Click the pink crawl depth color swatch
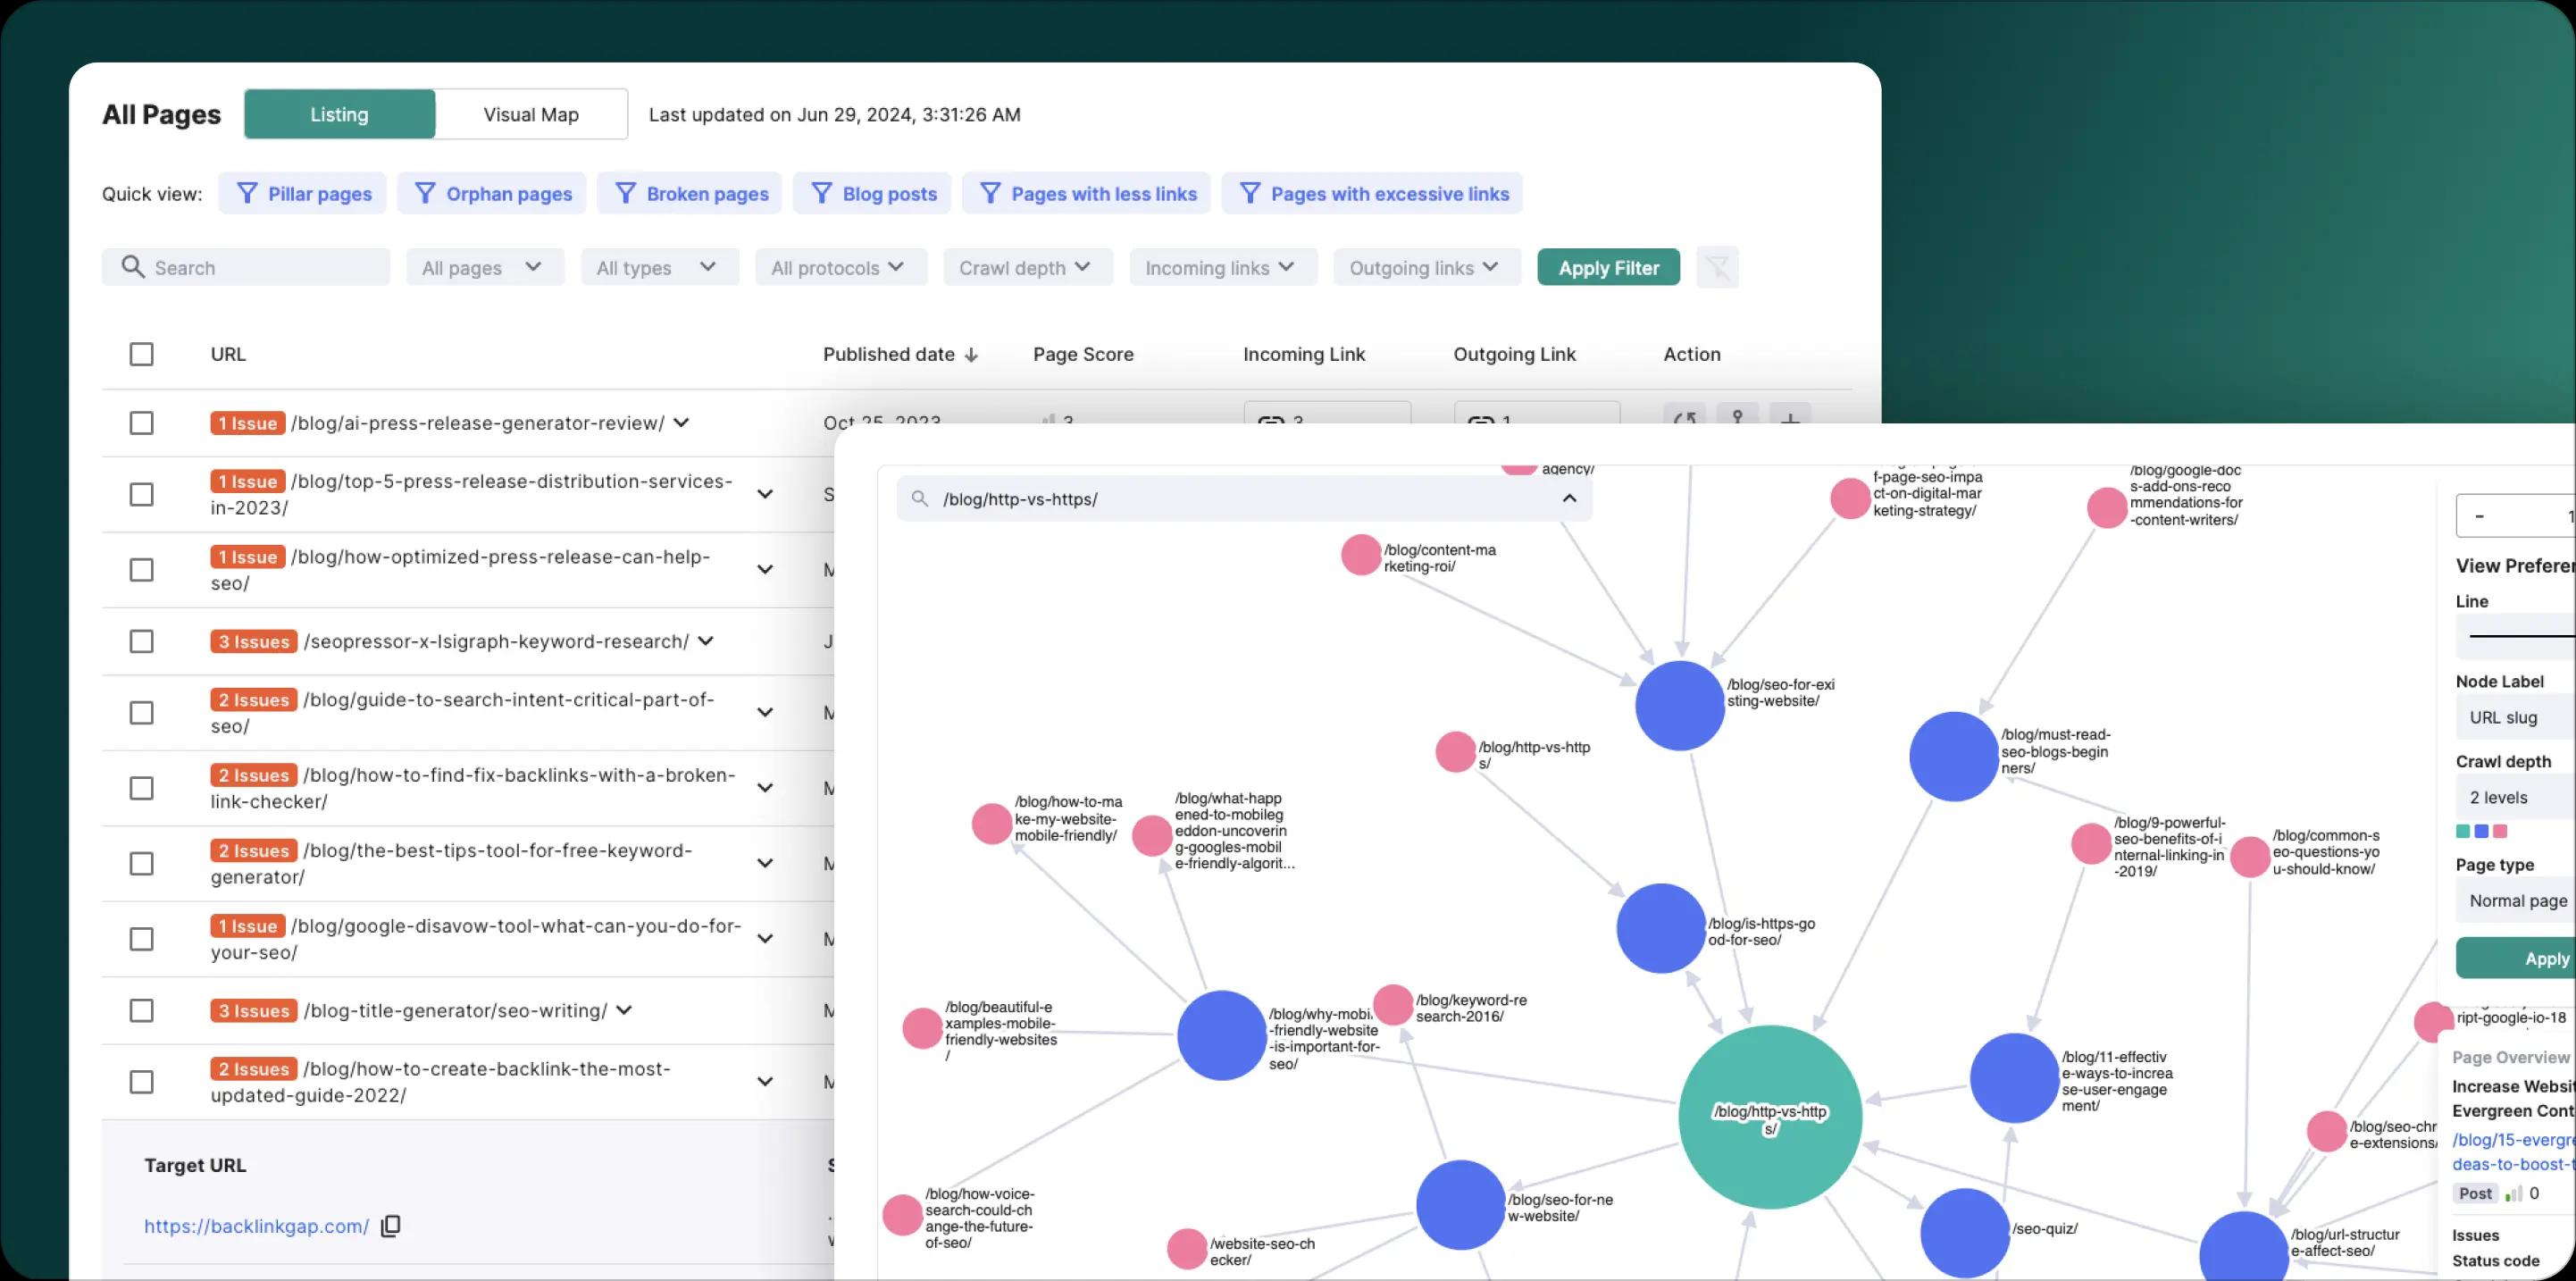 click(x=2500, y=831)
